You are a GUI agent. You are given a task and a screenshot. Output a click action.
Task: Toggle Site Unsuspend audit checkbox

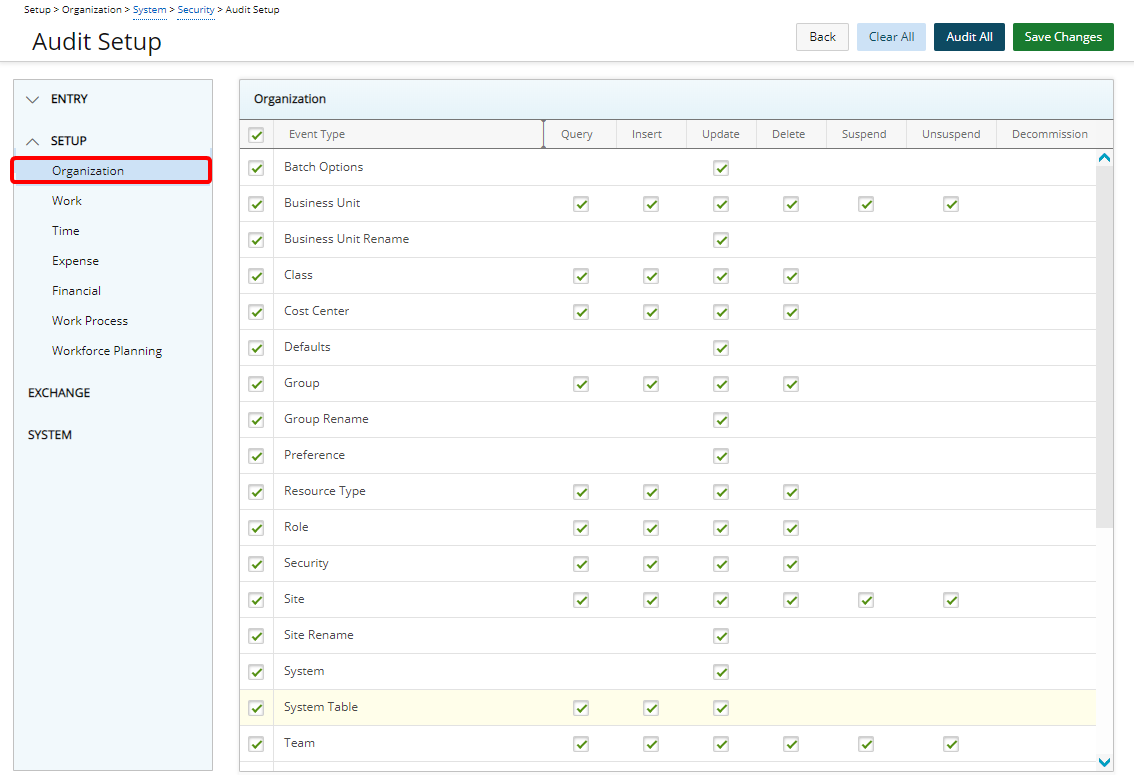tap(951, 600)
